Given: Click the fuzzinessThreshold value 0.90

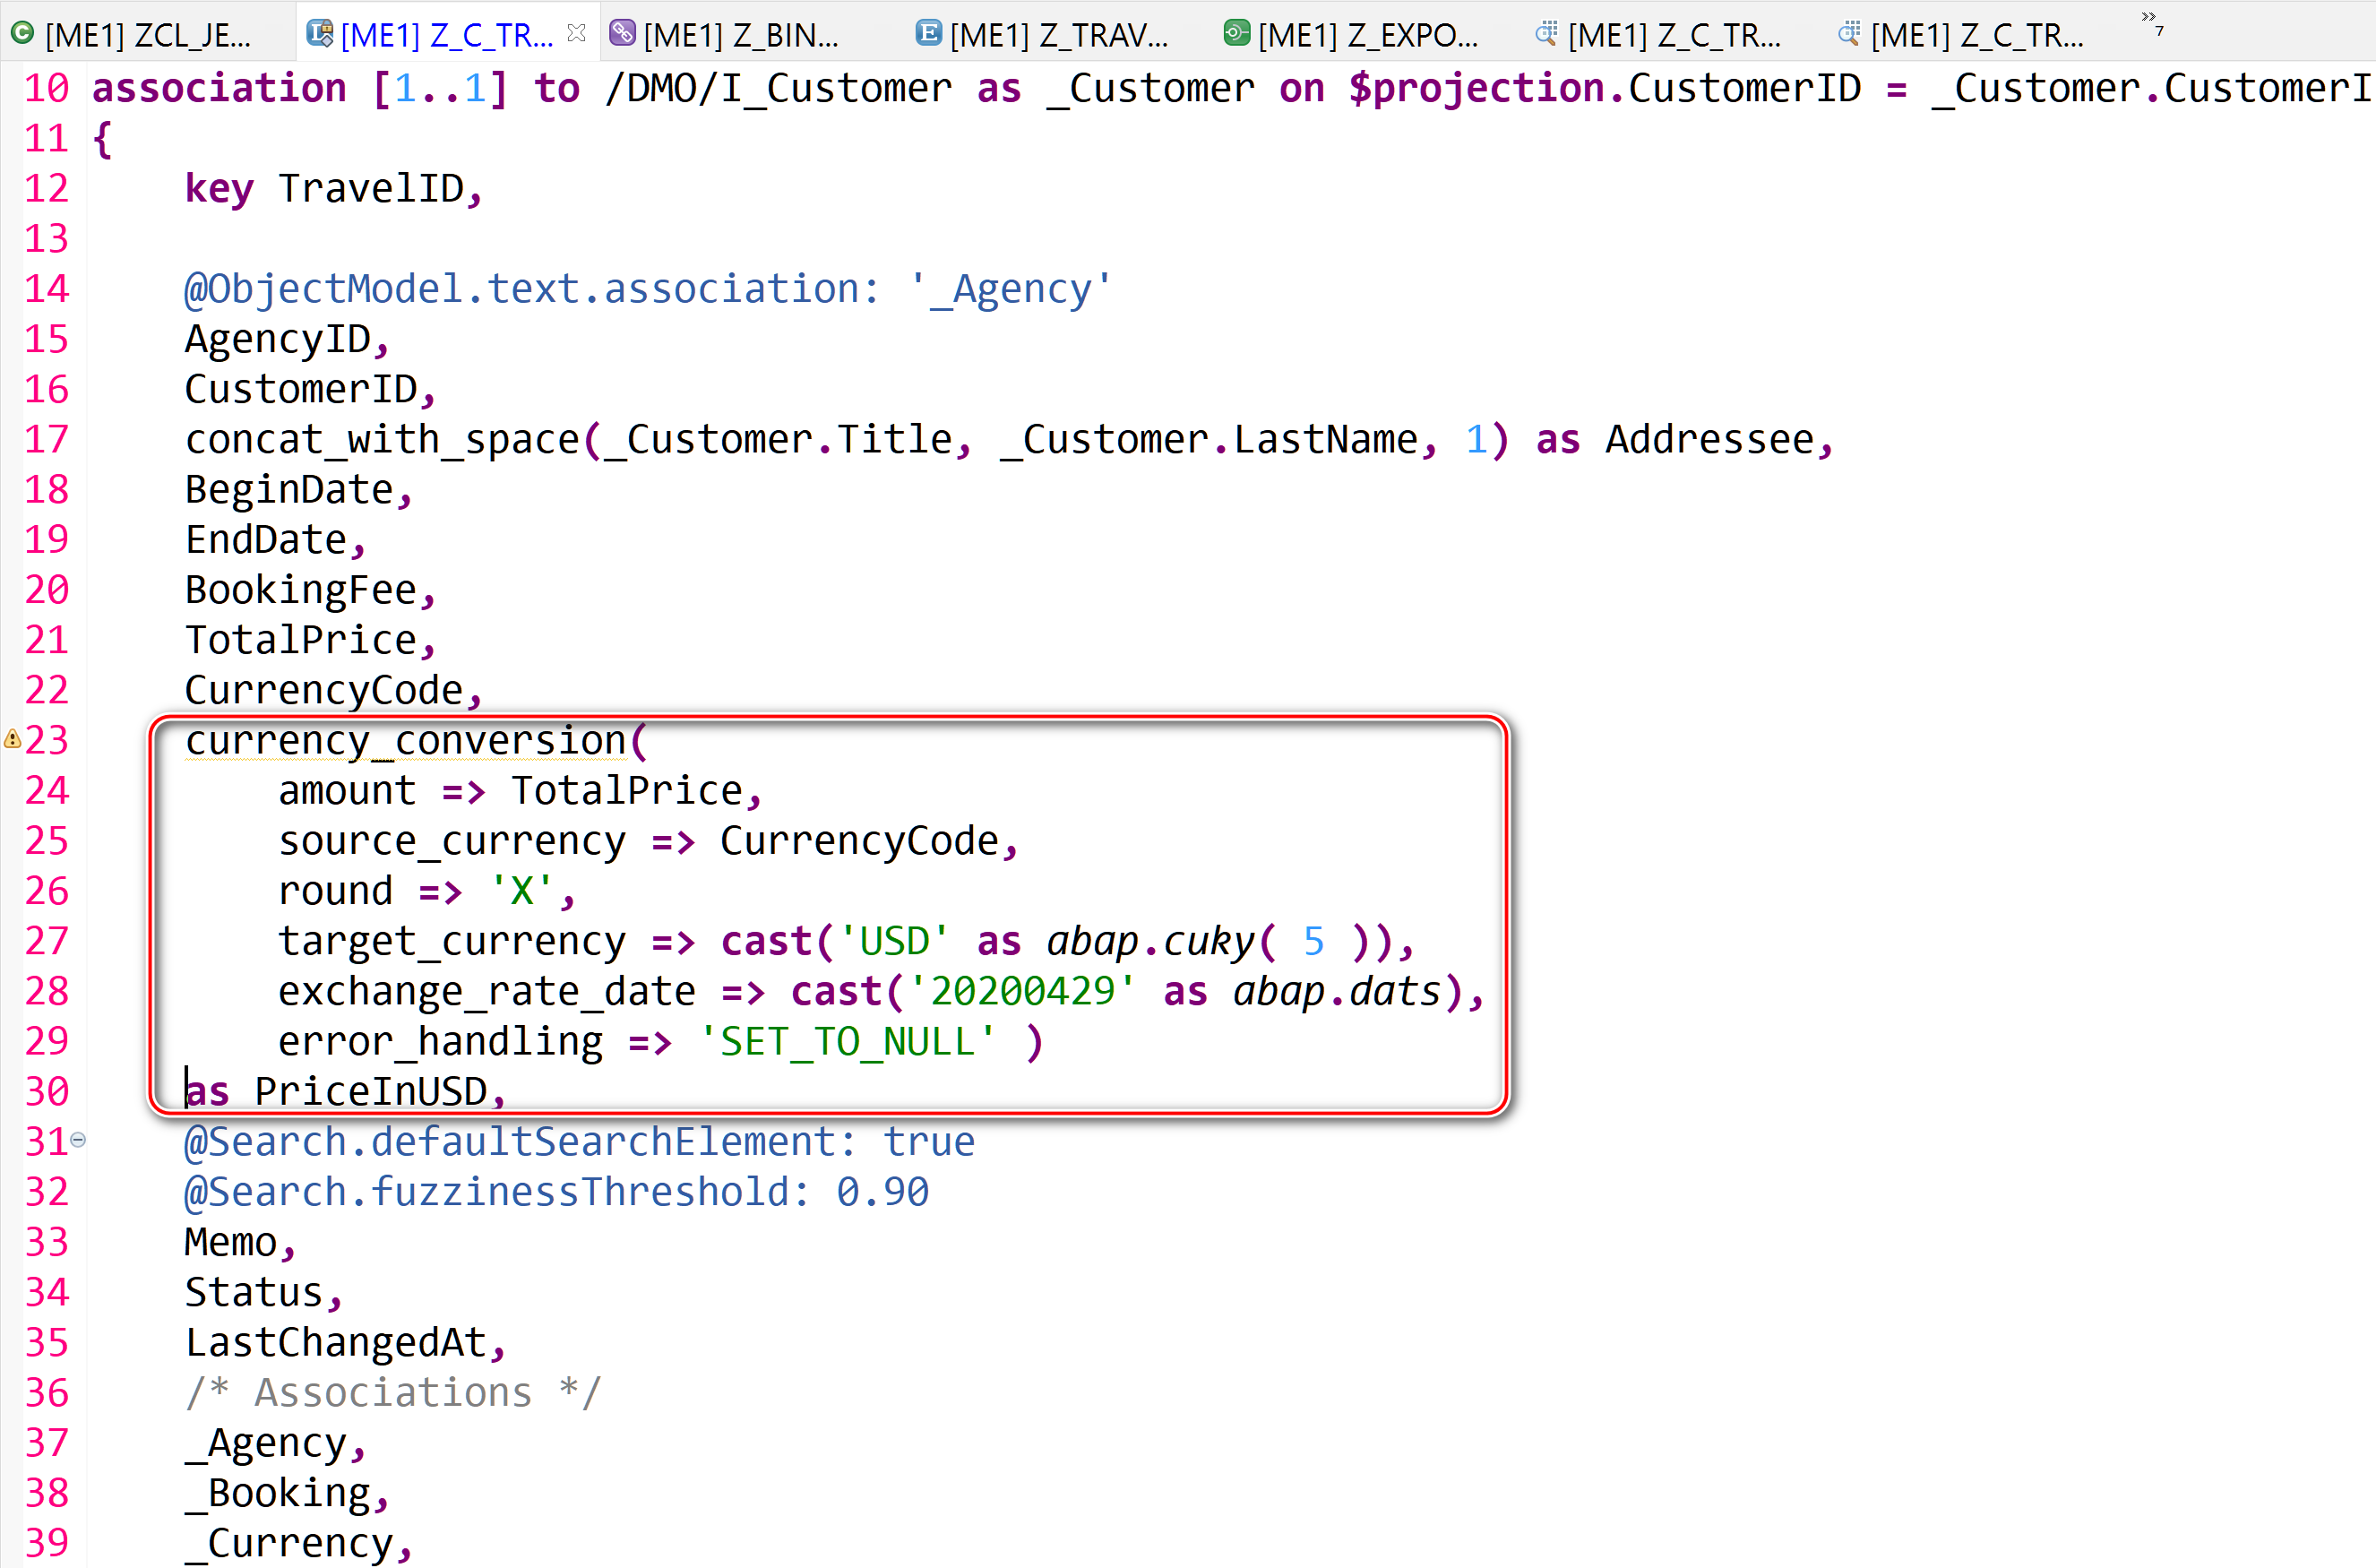Looking at the screenshot, I should pyautogui.click(x=880, y=1190).
